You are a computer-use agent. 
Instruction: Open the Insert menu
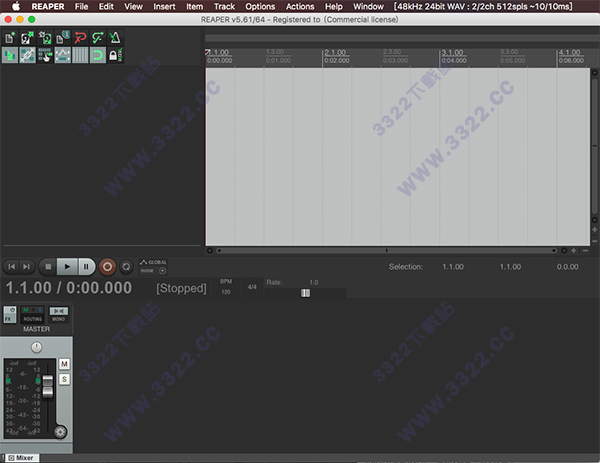click(164, 7)
